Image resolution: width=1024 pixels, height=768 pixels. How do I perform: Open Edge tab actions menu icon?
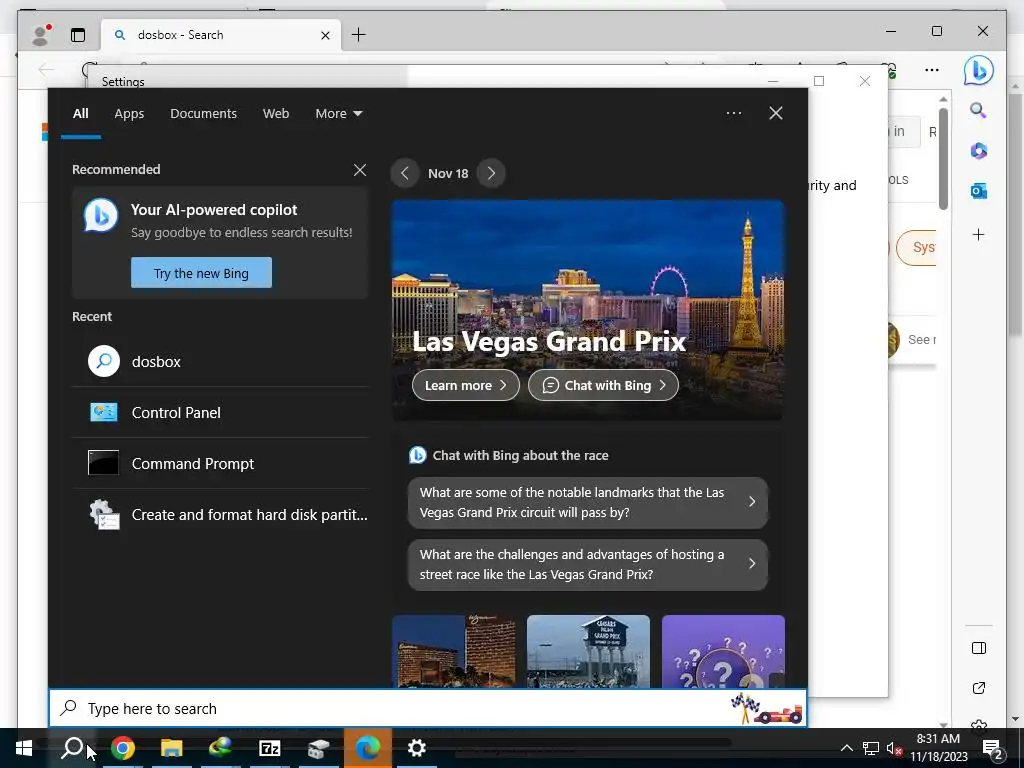point(78,35)
